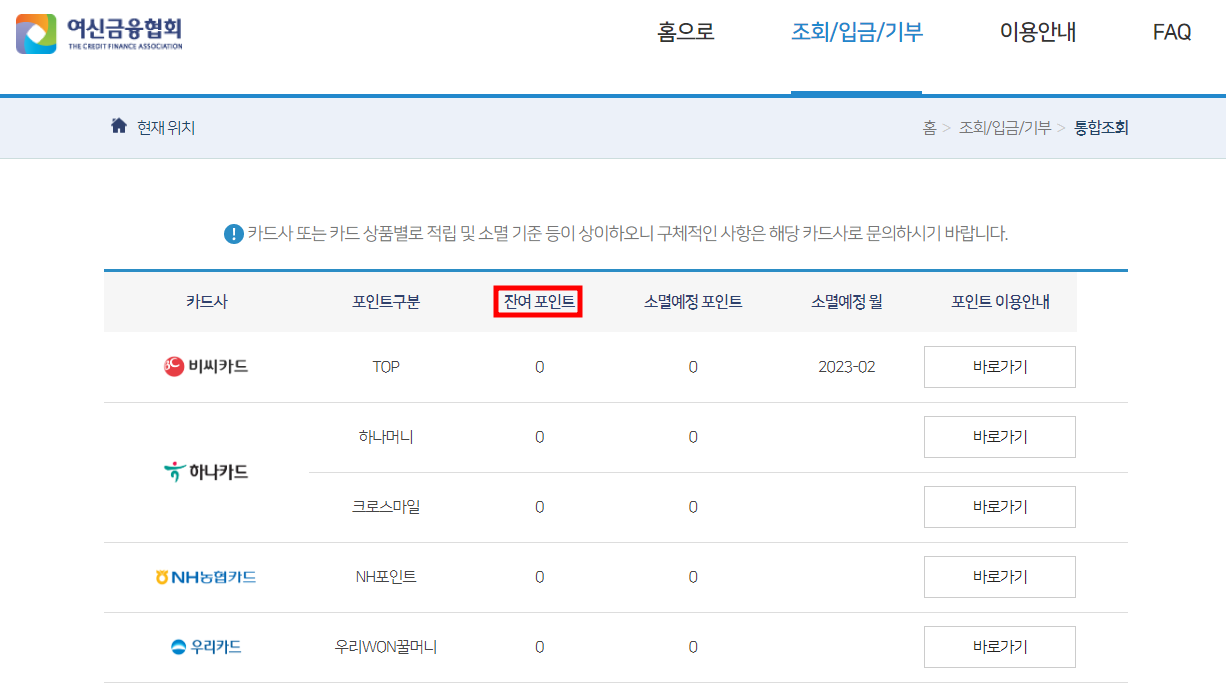Image resolution: width=1226 pixels, height=683 pixels.
Task: Click the 우리카드 logo
Action: click(x=206, y=647)
